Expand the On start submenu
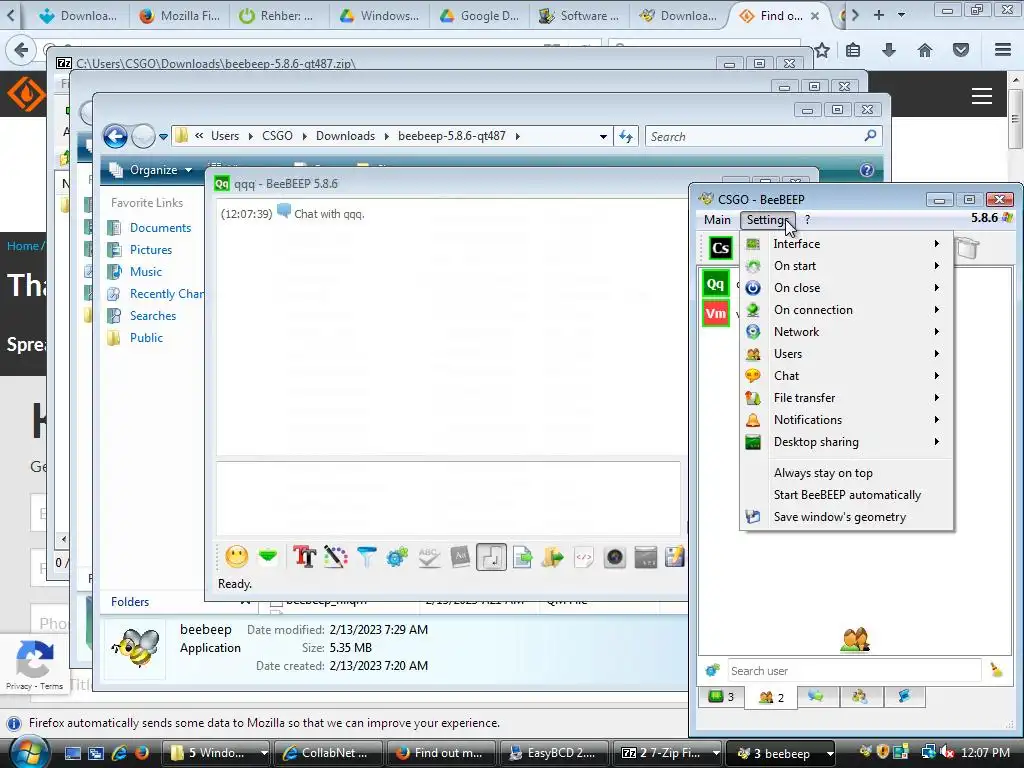The width and height of the screenshot is (1024, 768). (x=846, y=266)
